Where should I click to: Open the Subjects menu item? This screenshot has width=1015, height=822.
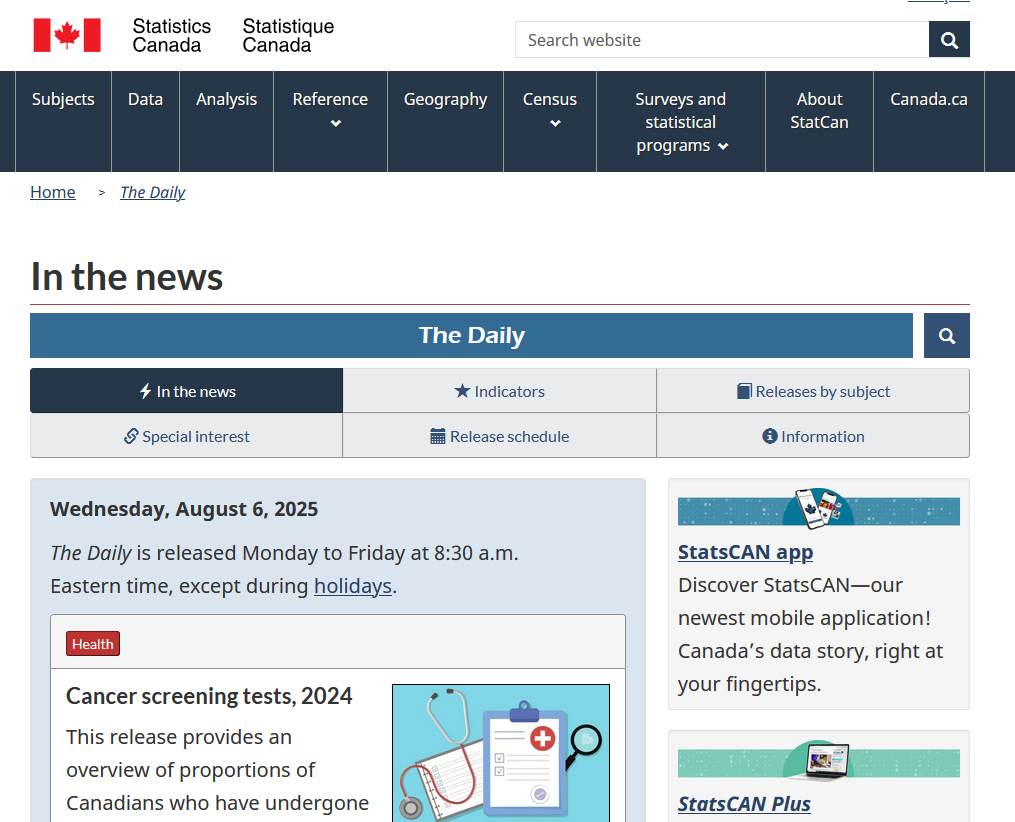point(63,121)
